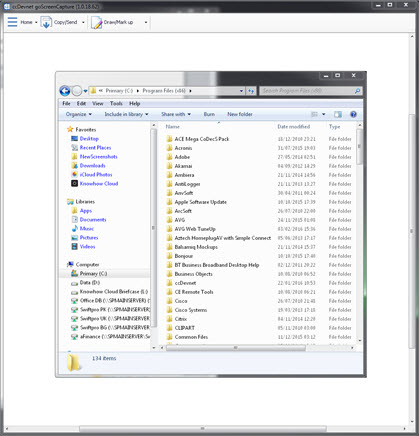The width and height of the screenshot is (419, 436).
Task: Click the capture window bottom horizontal scrollbar
Action: click(202, 428)
